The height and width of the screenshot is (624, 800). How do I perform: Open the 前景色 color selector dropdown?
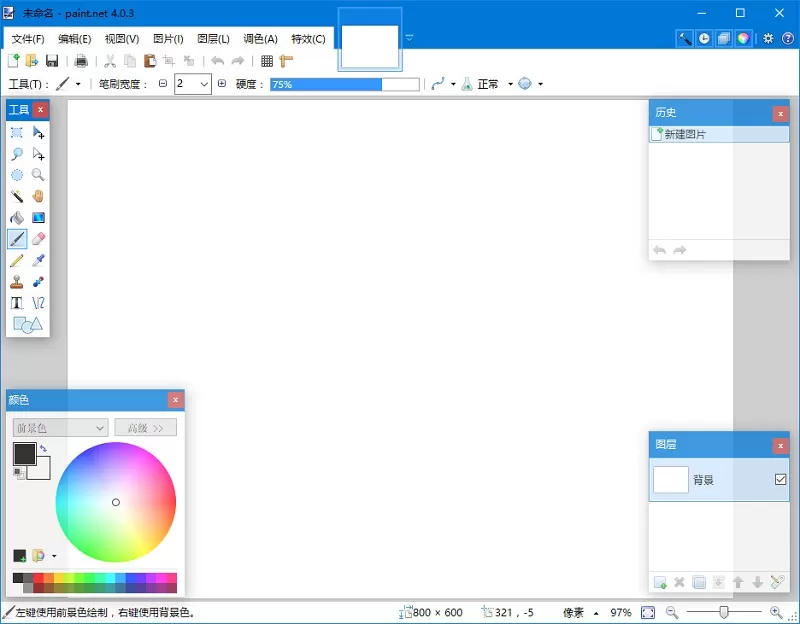click(x=60, y=428)
